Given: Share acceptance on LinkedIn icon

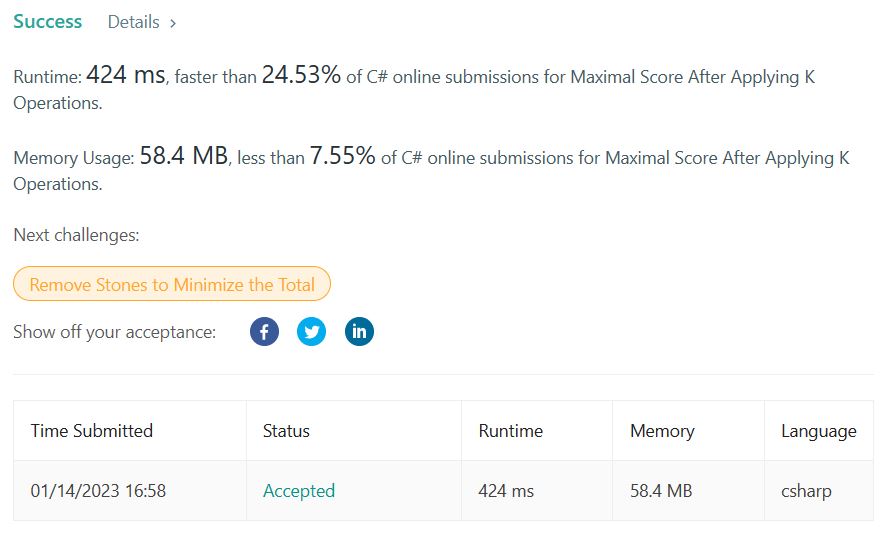Looking at the screenshot, I should tap(360, 332).
